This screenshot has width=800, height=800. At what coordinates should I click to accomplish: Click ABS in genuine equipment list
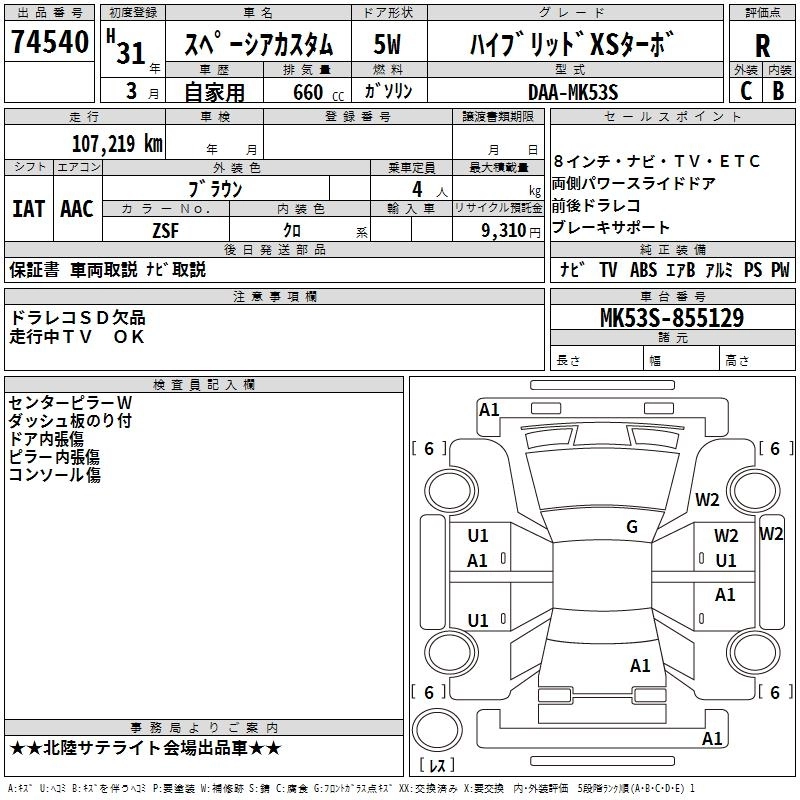pyautogui.click(x=643, y=270)
